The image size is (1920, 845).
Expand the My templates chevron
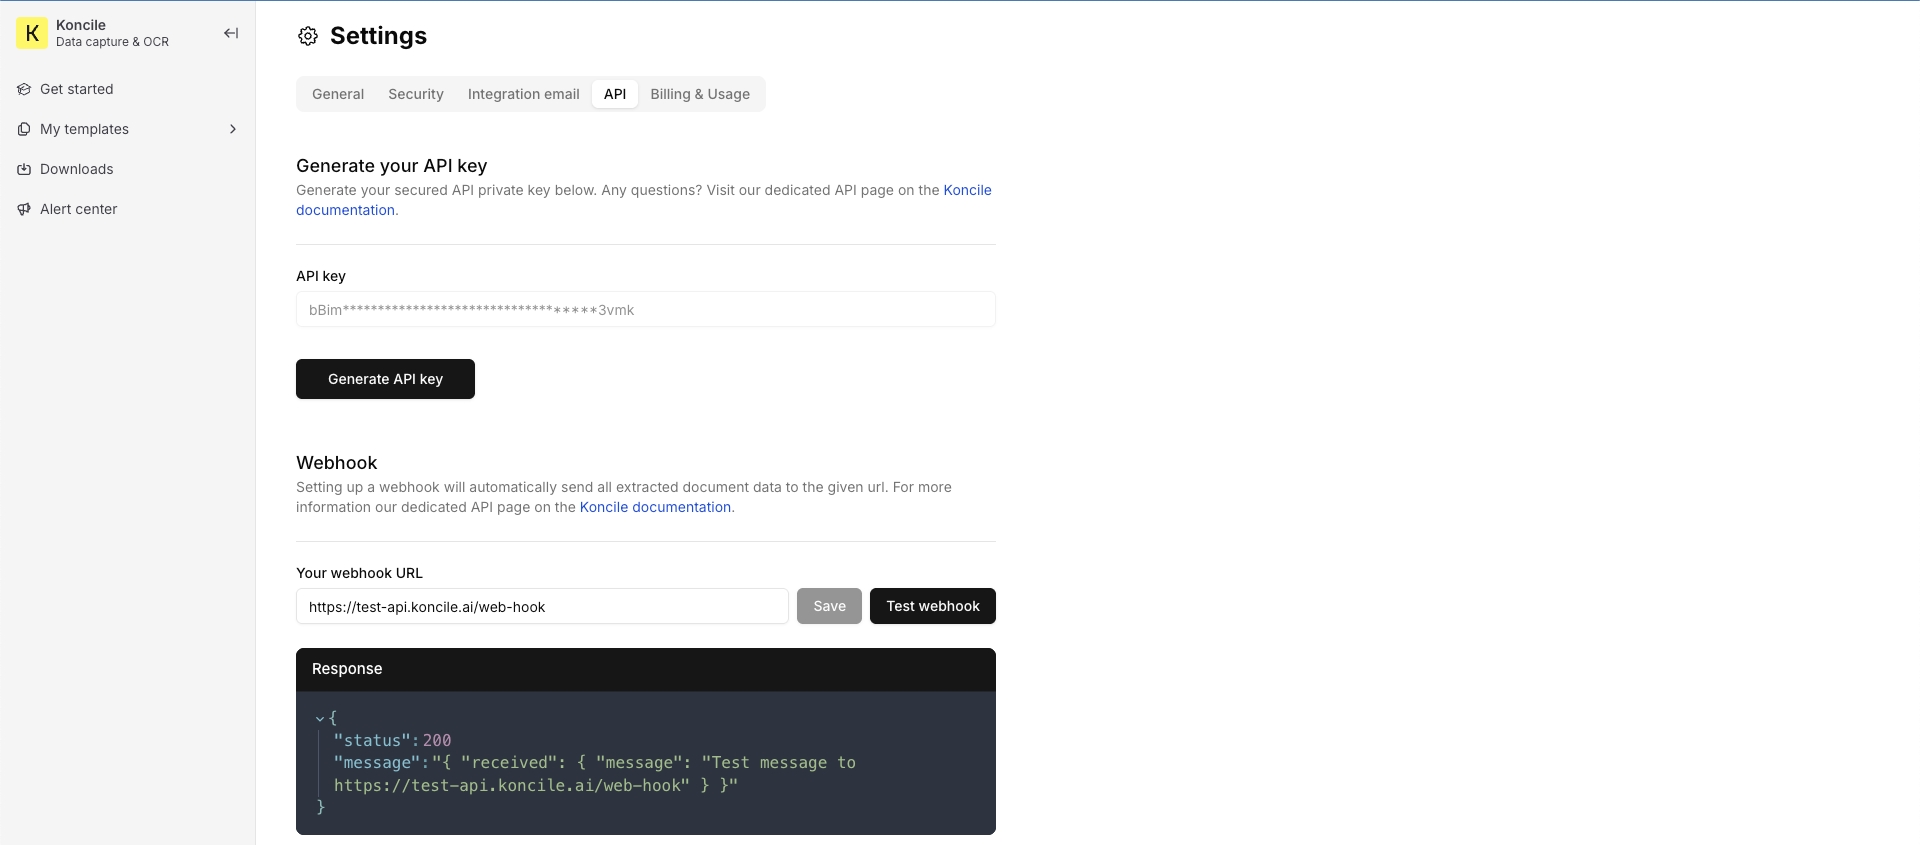point(233,129)
